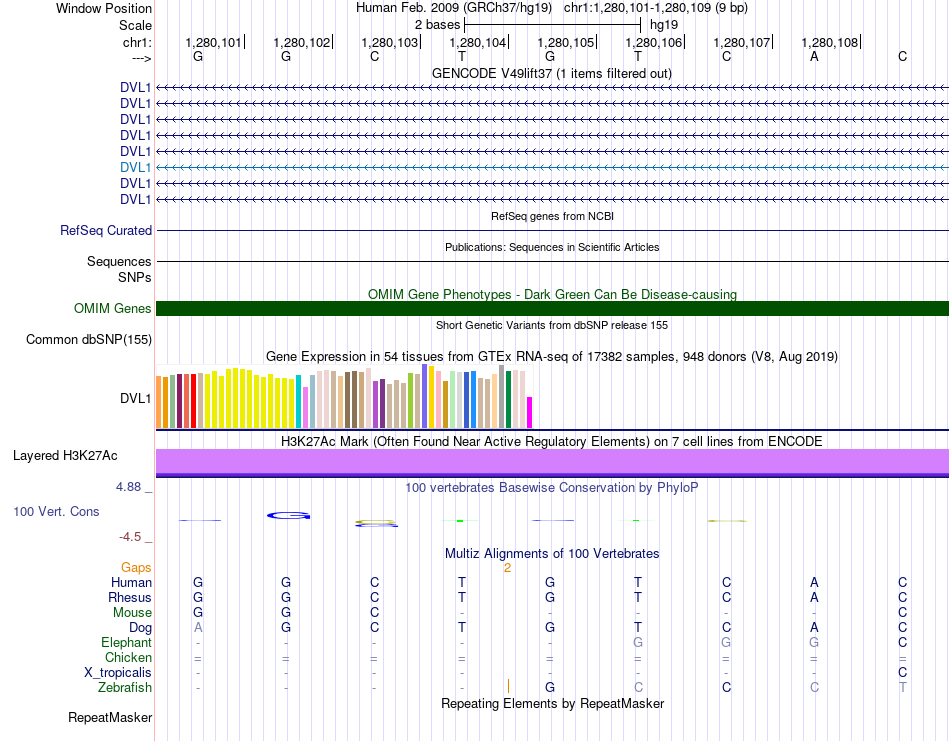The image size is (950, 741).
Task: Open the GENCODE V49lift37 track title
Action: [x=552, y=74]
